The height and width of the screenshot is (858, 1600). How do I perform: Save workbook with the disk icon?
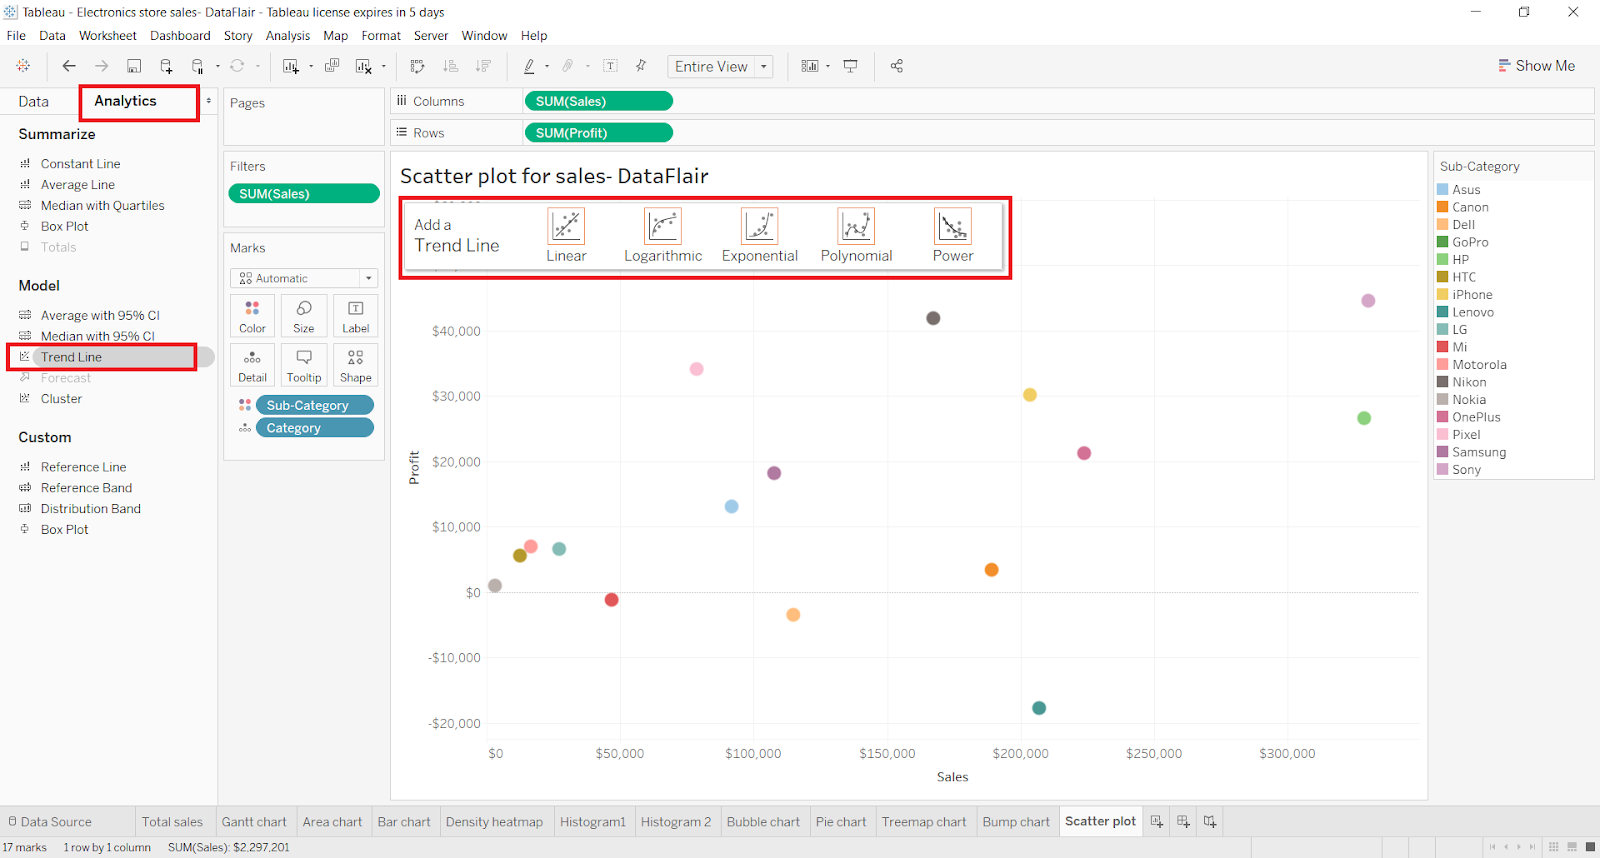coord(134,66)
